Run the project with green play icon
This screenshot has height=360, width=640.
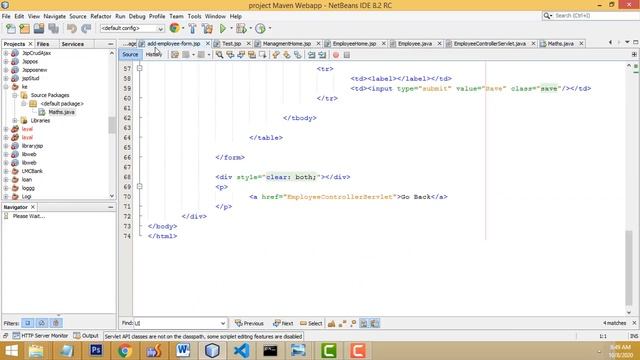pyautogui.click(x=223, y=29)
